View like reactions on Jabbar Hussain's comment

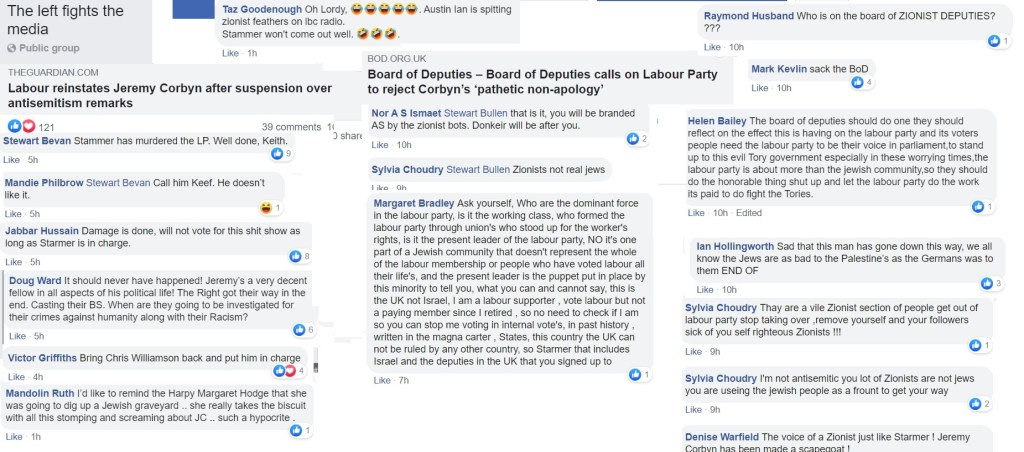point(297,257)
